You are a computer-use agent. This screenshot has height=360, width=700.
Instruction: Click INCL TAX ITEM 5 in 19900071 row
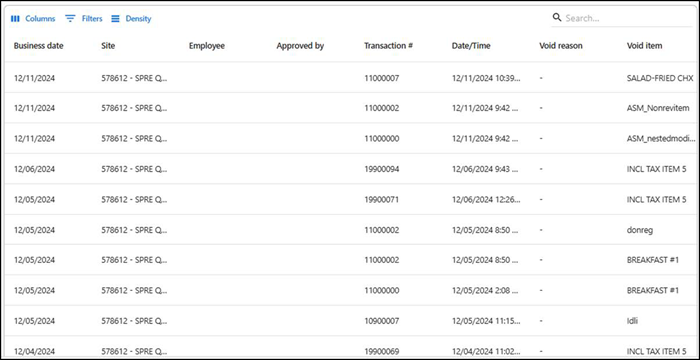pos(656,200)
